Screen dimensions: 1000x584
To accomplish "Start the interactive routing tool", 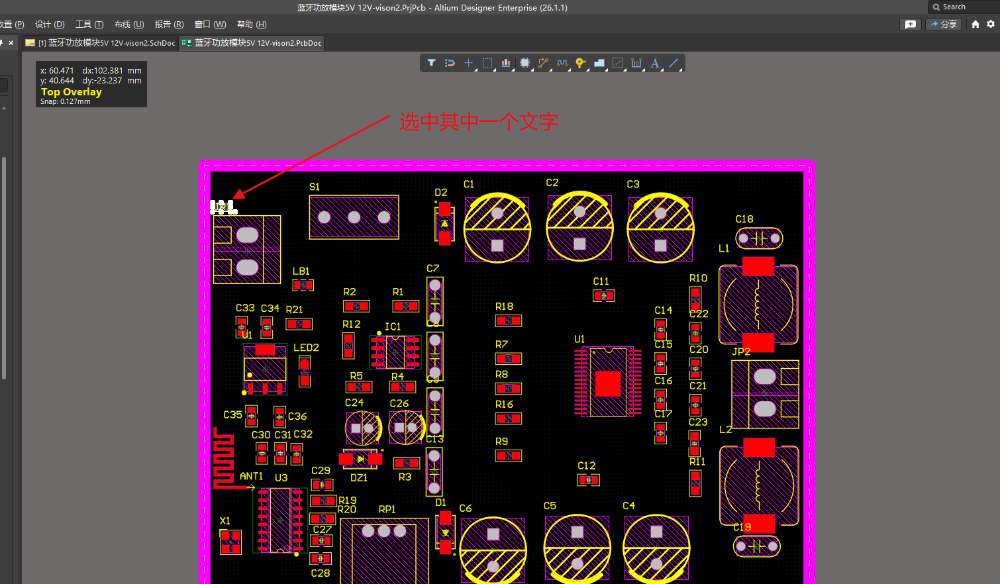I will coord(543,63).
